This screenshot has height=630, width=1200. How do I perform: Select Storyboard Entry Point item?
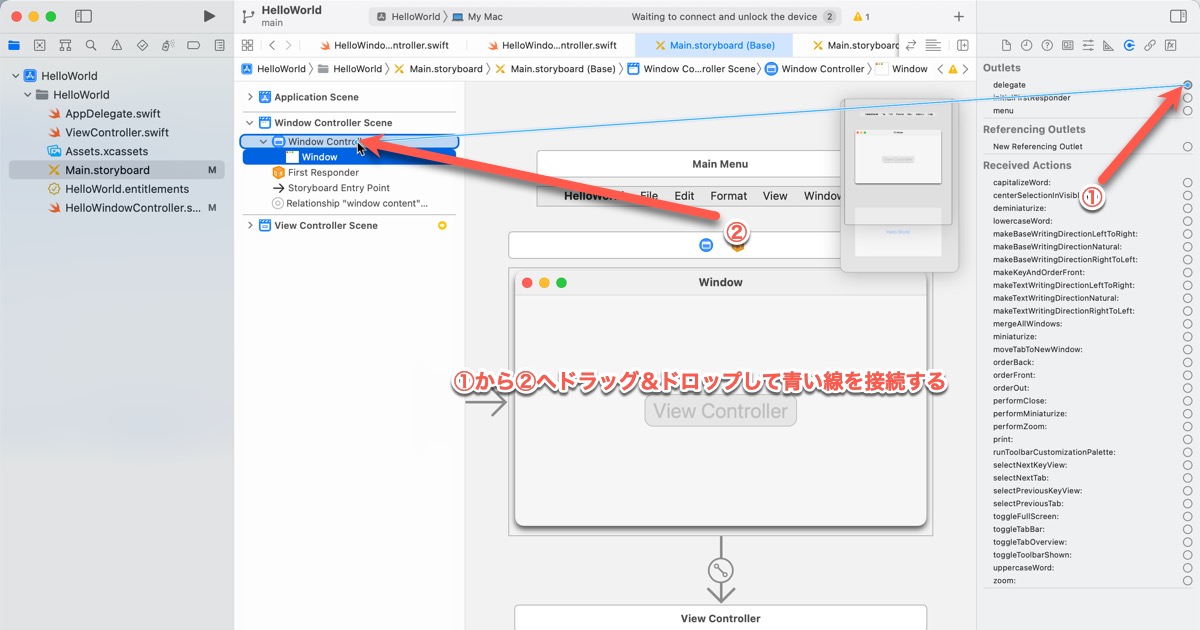click(338, 188)
